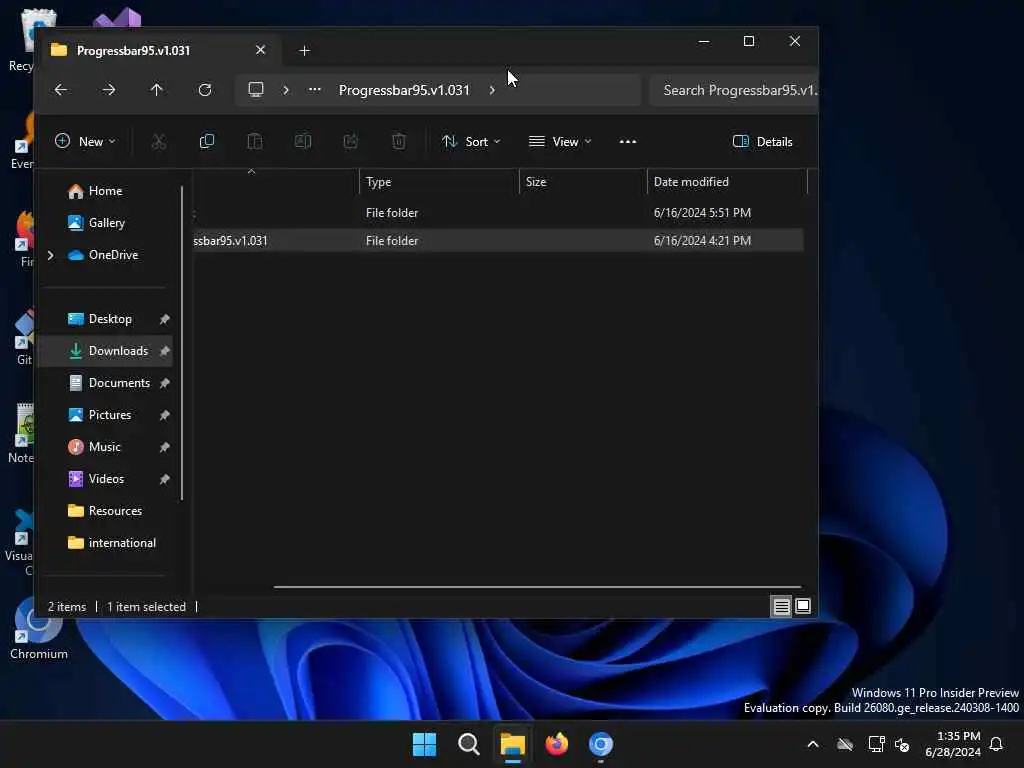Expand the OneDrive tree node
The height and width of the screenshot is (768, 1024).
click(51, 255)
